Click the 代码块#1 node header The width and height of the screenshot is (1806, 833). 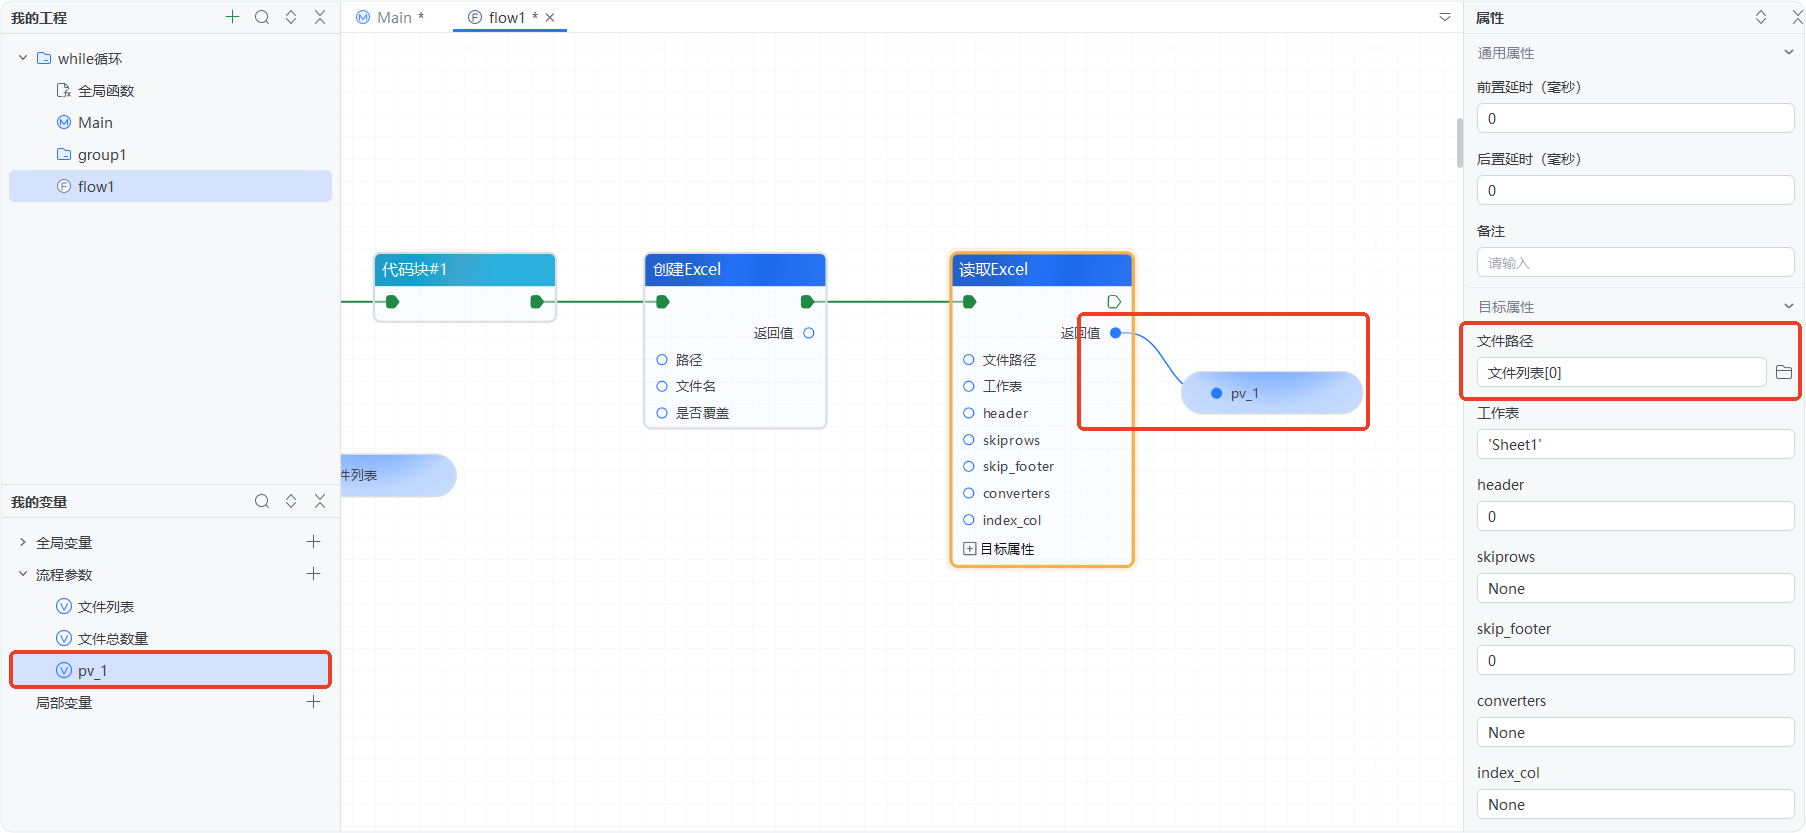(x=465, y=270)
